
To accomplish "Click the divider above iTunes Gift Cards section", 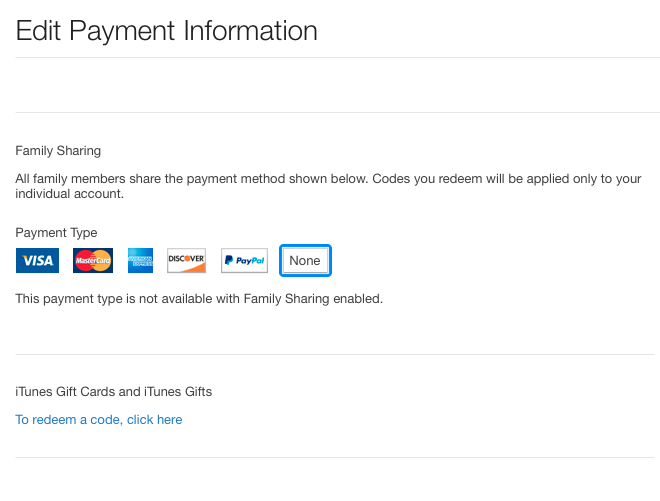I will click(x=335, y=354).
